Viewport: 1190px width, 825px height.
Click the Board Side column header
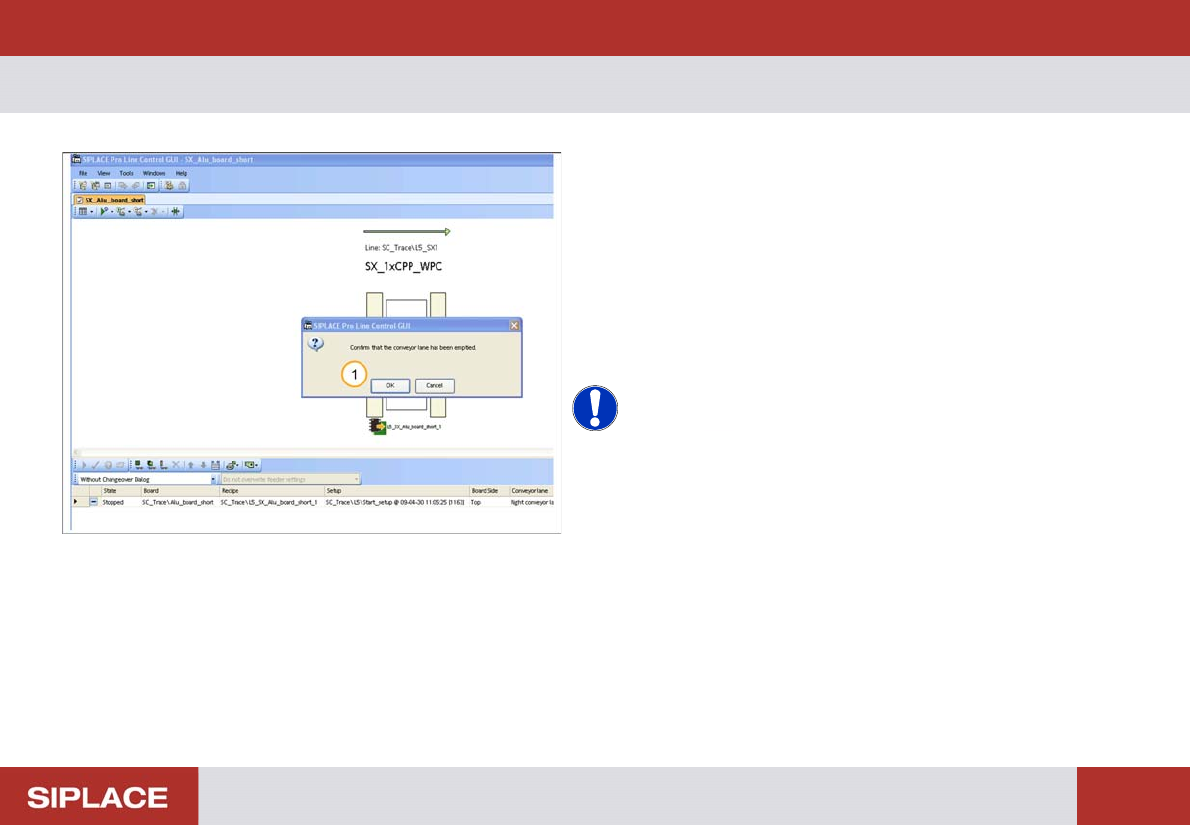coord(489,491)
